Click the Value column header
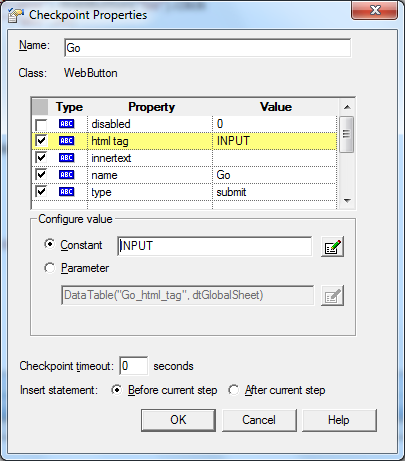The width and height of the screenshot is (405, 461). [276, 107]
